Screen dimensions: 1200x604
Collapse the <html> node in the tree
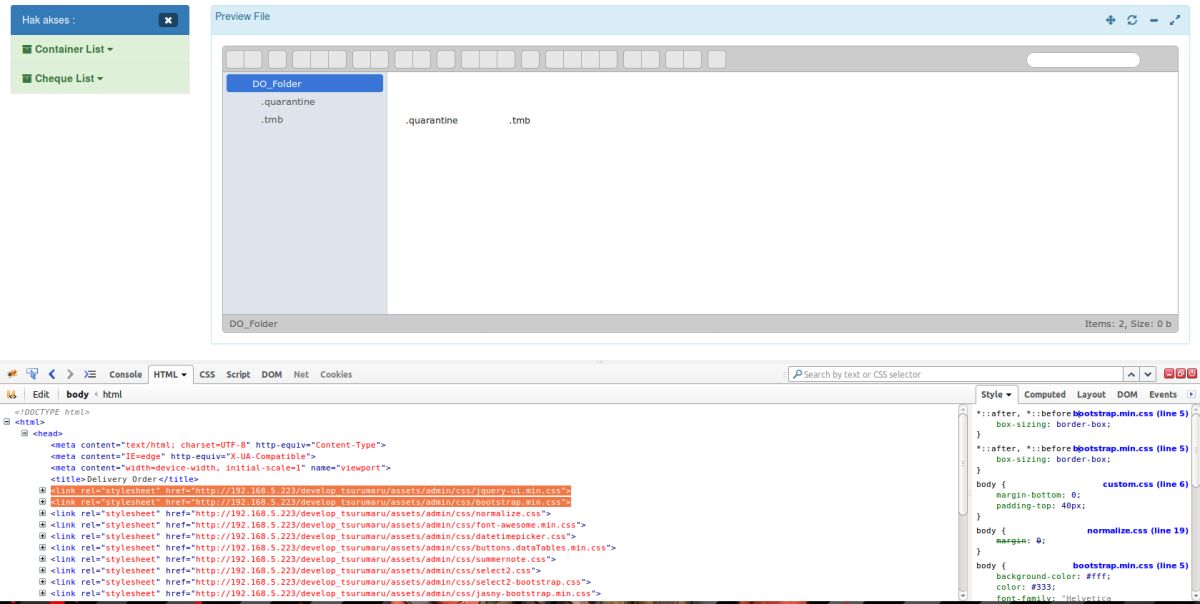(7, 422)
